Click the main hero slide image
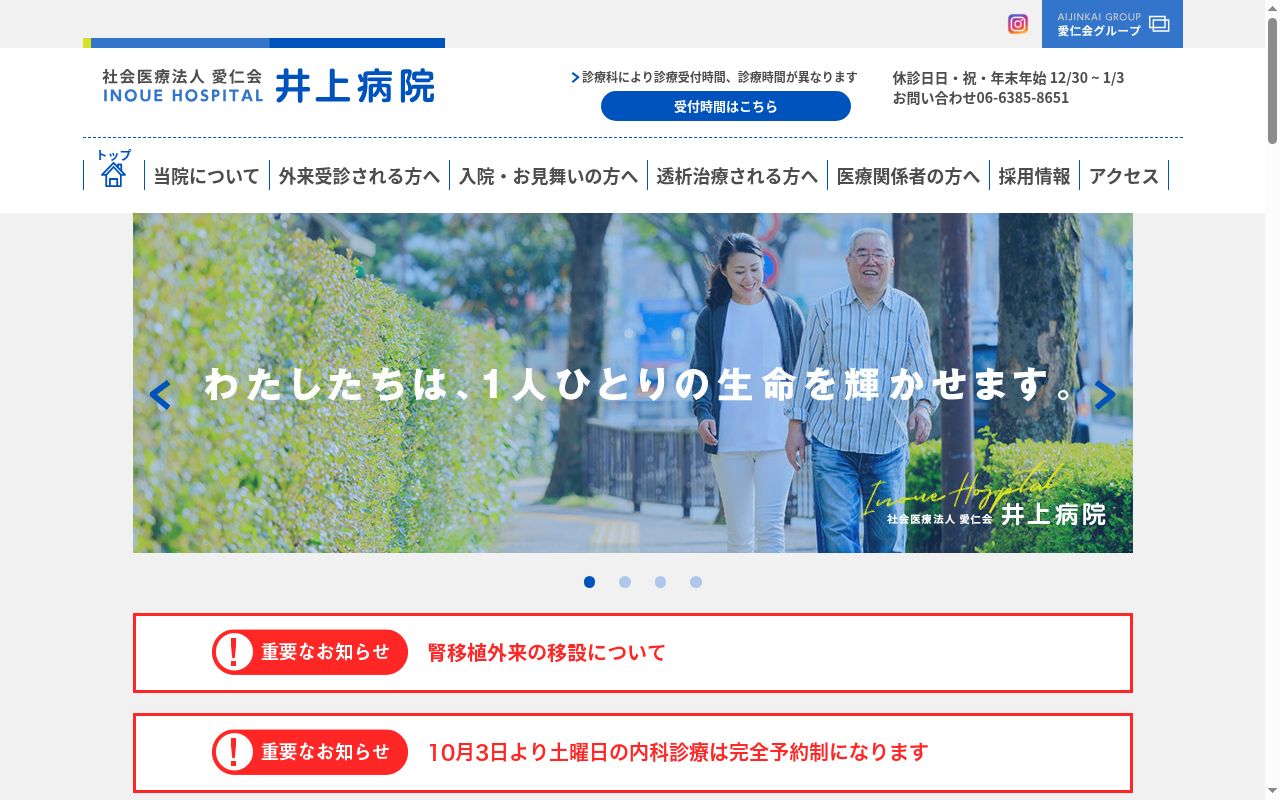 pyautogui.click(x=633, y=383)
